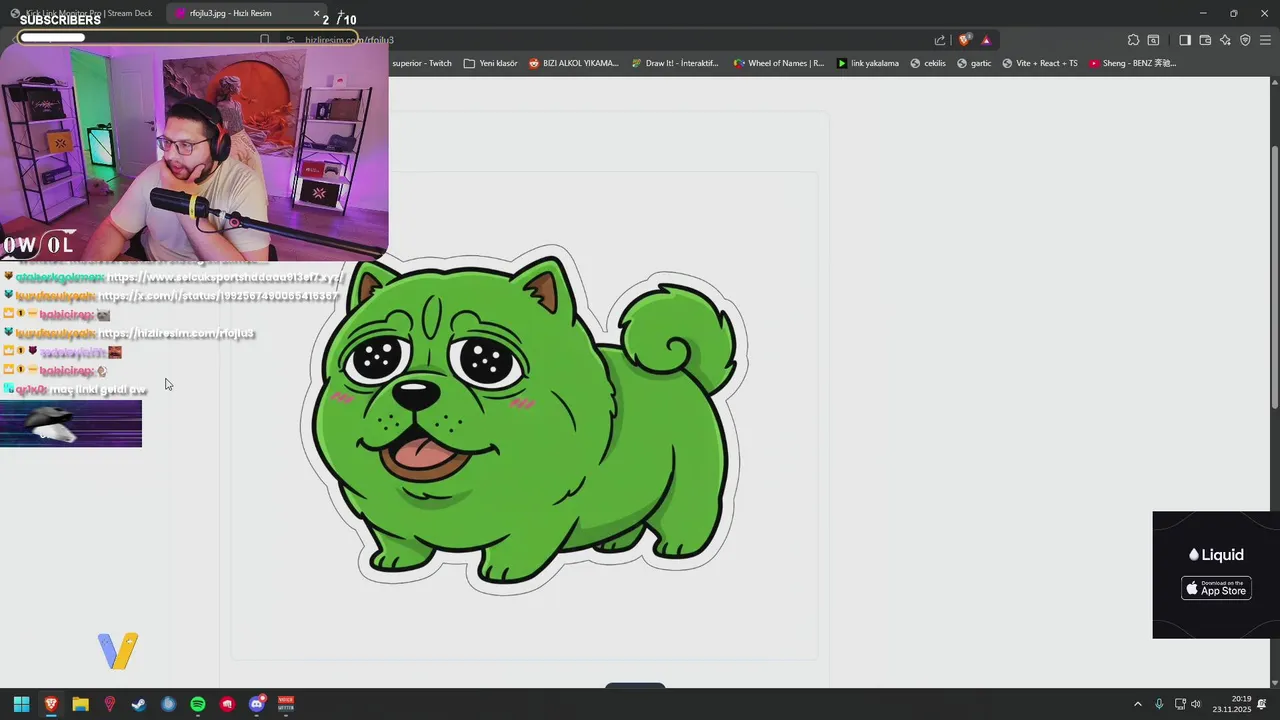Open the 'Vite + React + TS' bookmark
Viewport: 1280px width, 720px height.
(x=1039, y=63)
